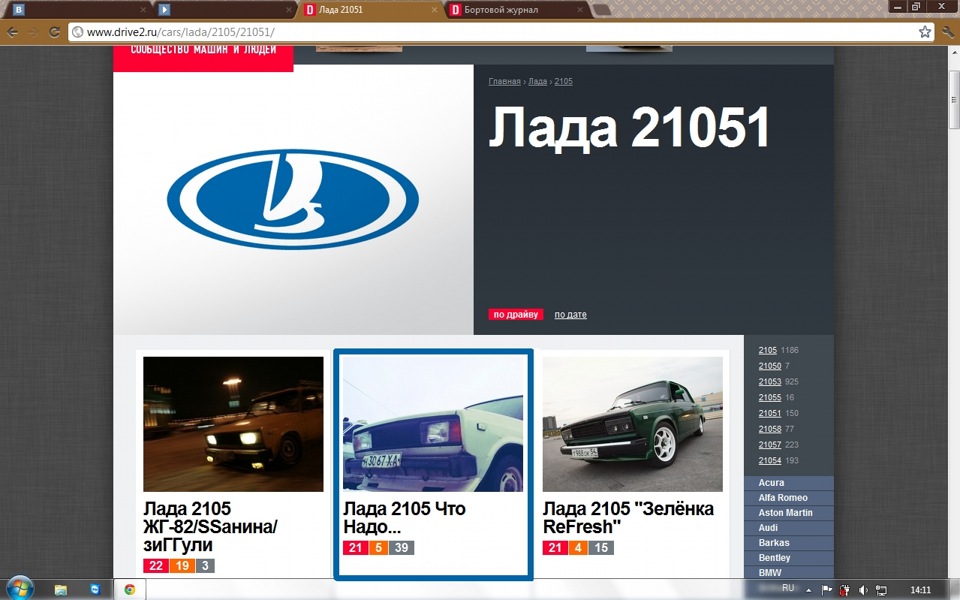Close the 'Бортовой журнал' tab

coord(579,10)
